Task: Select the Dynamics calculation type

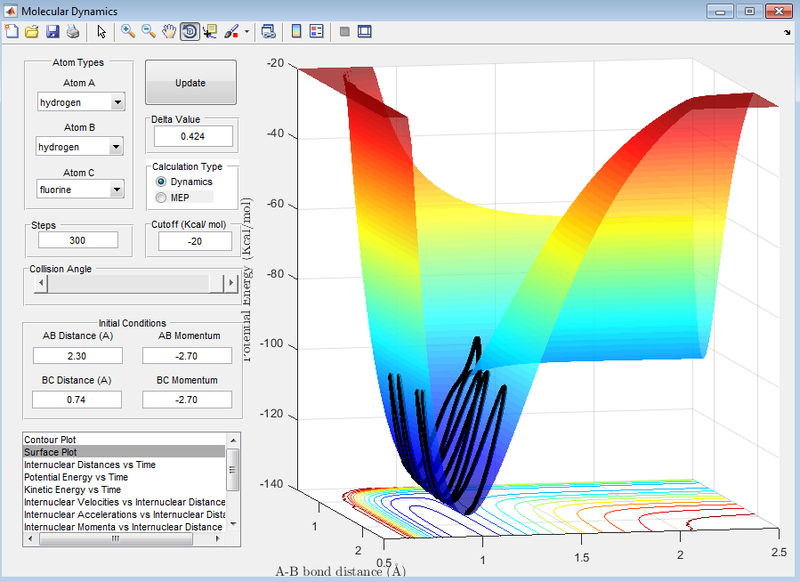Action: (x=161, y=182)
